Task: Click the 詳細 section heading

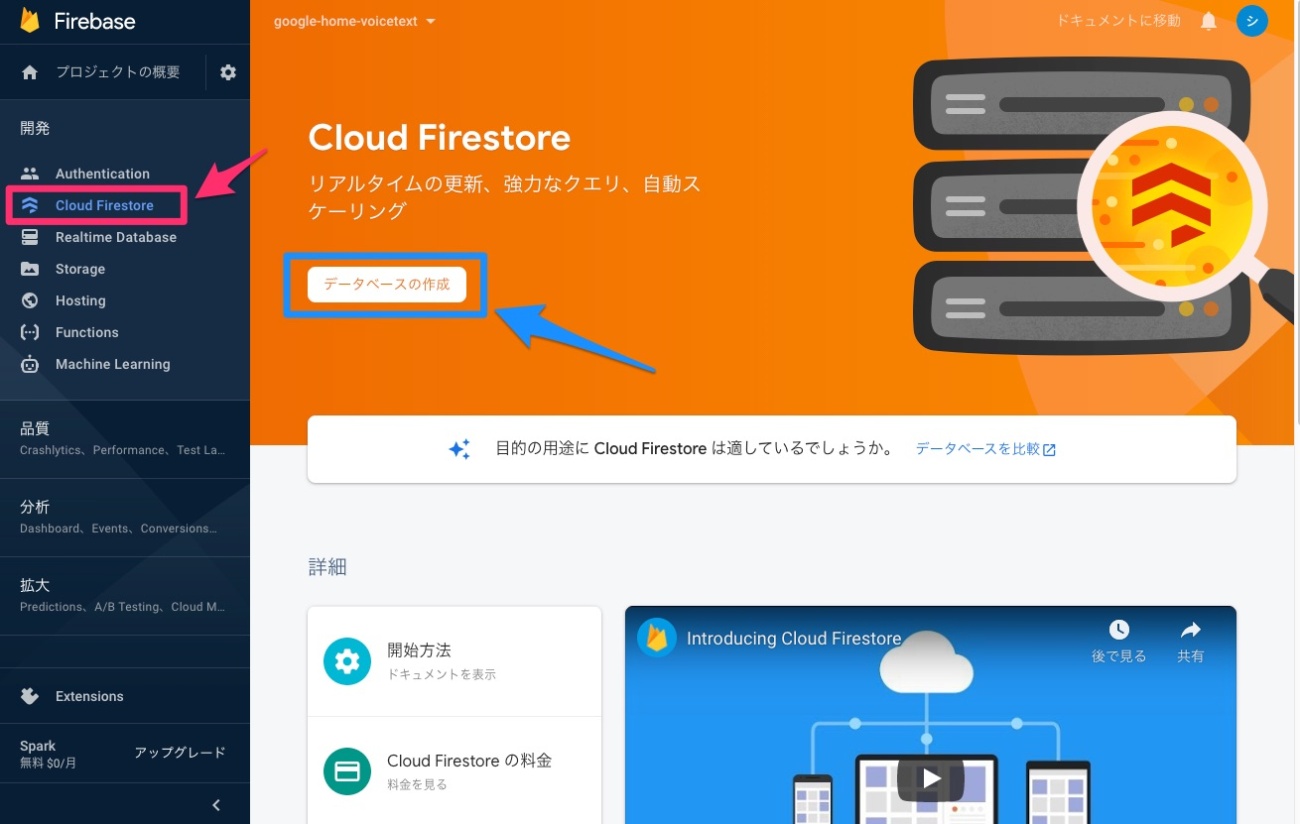Action: (327, 567)
